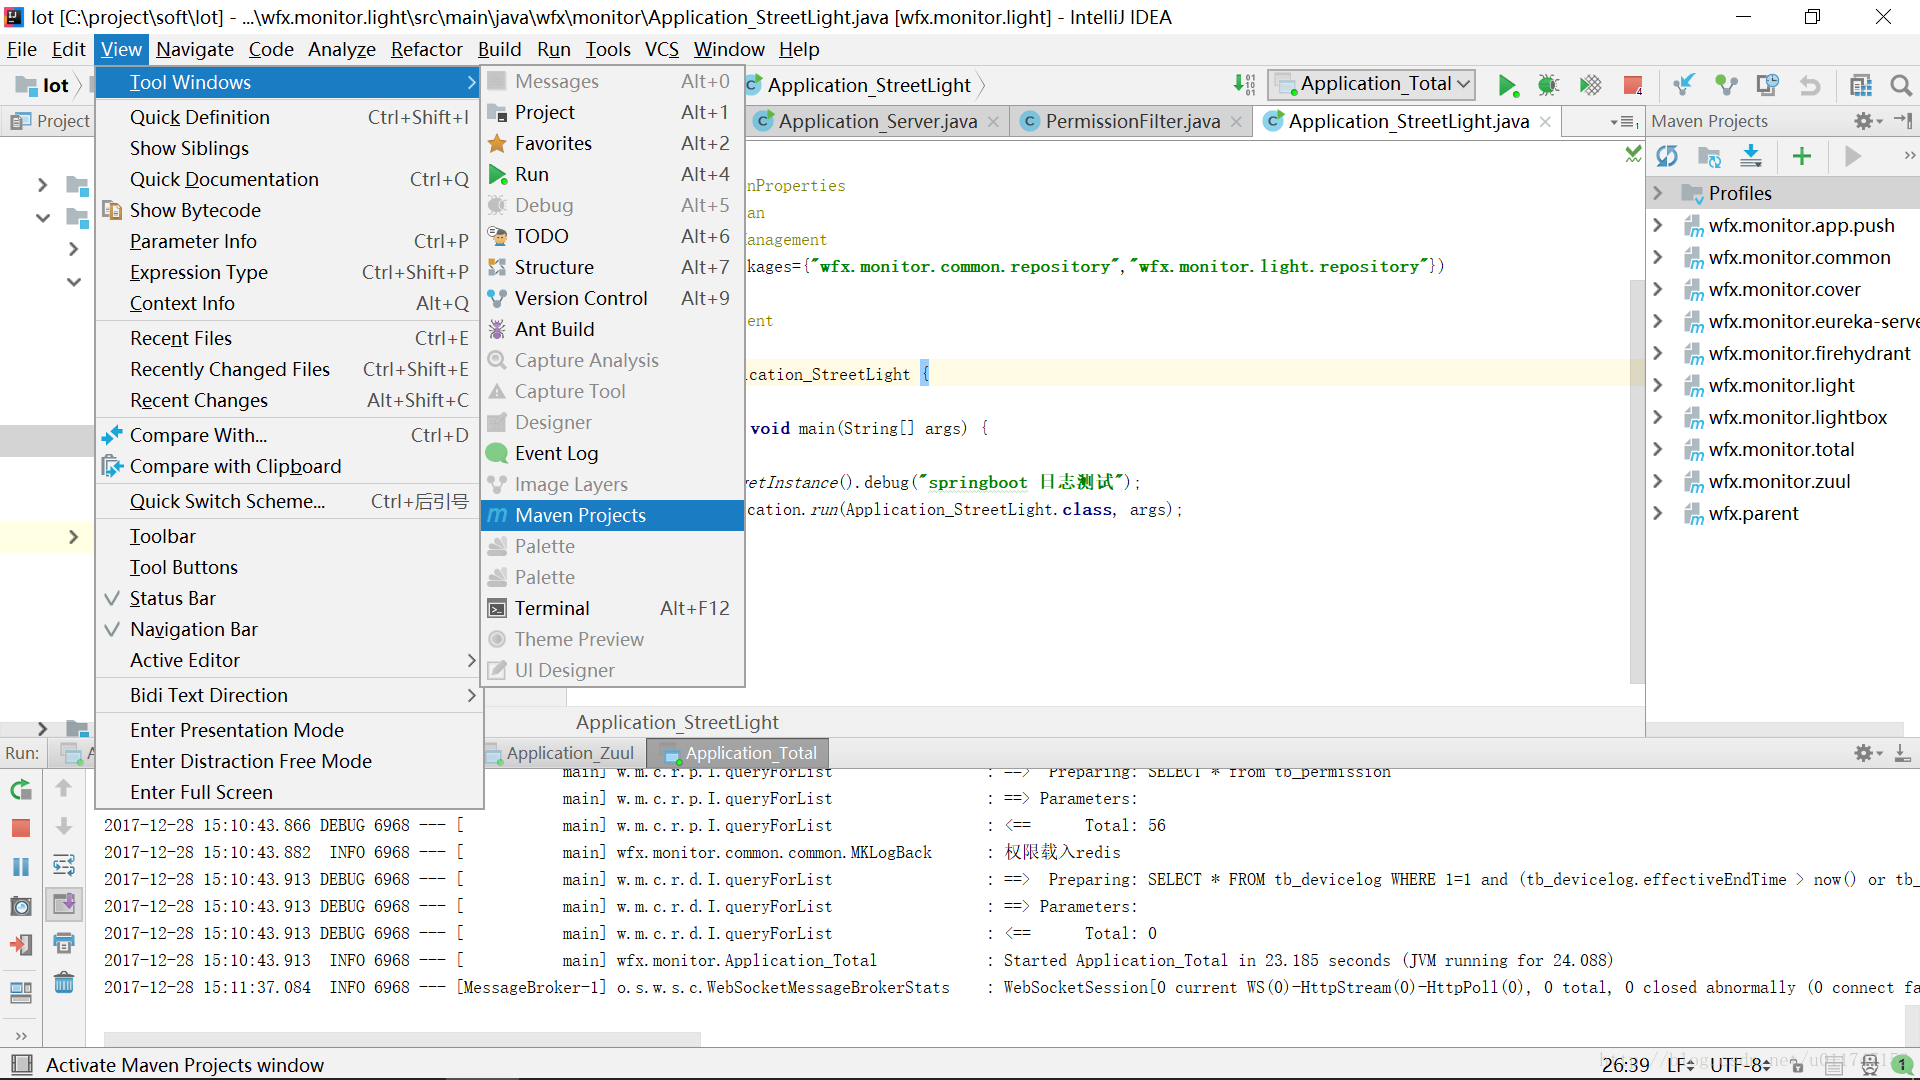Expand the wfx.monitor.light Maven module
1920x1080 pixels.
click(x=1658, y=385)
